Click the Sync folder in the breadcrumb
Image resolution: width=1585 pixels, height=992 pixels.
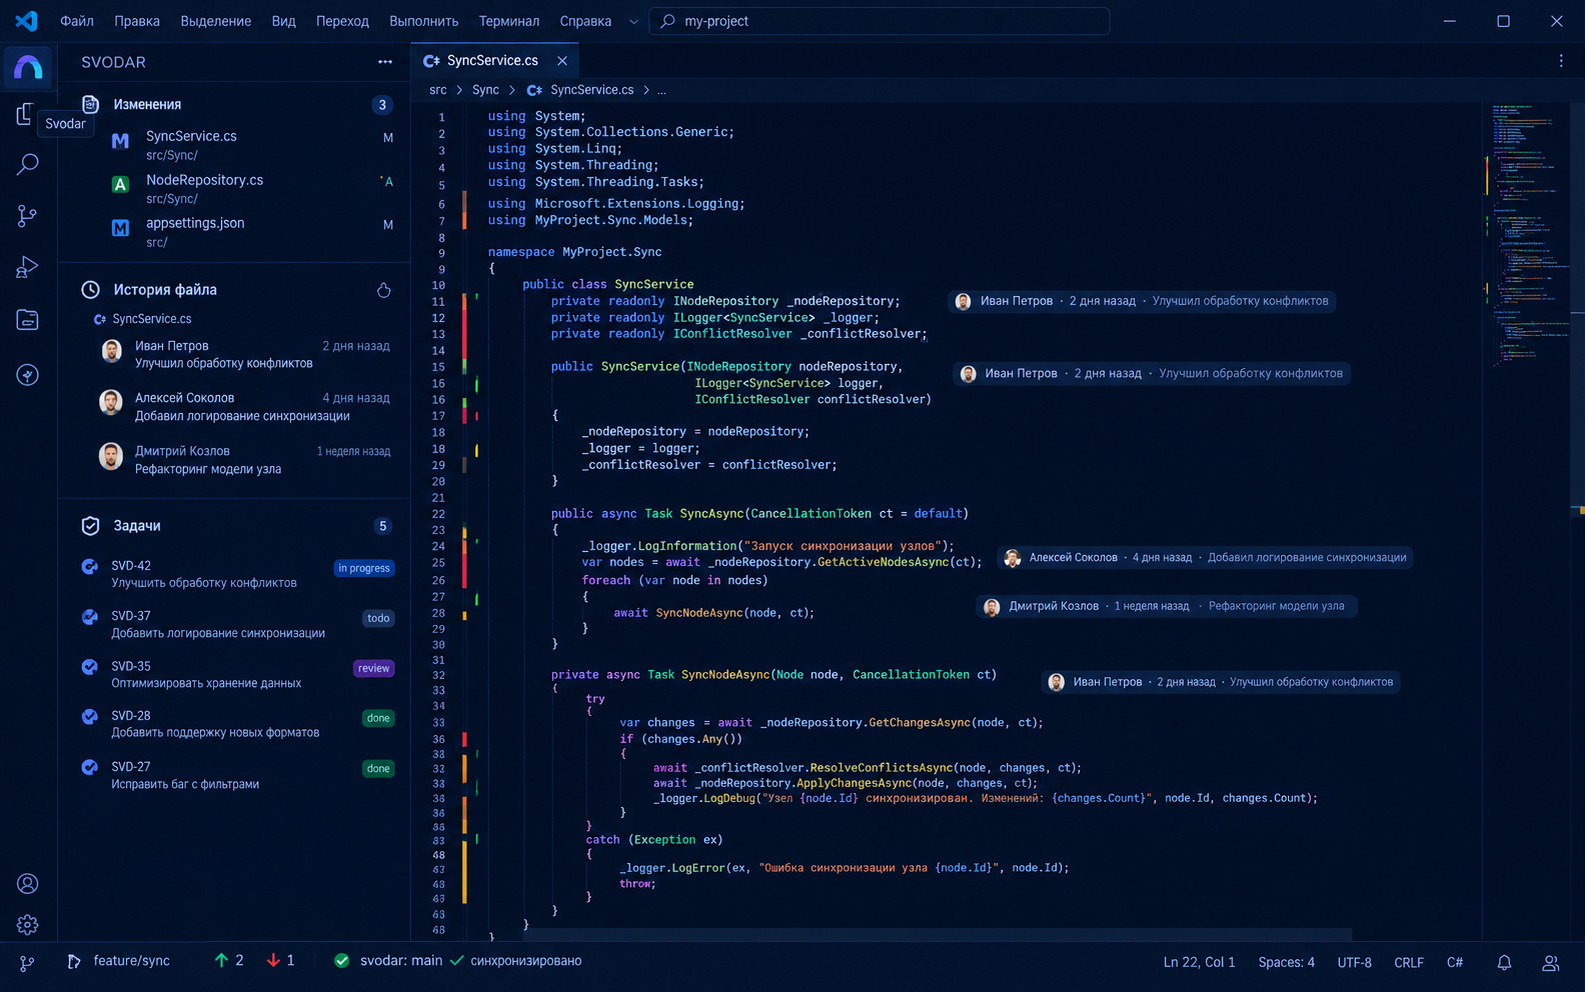(485, 90)
